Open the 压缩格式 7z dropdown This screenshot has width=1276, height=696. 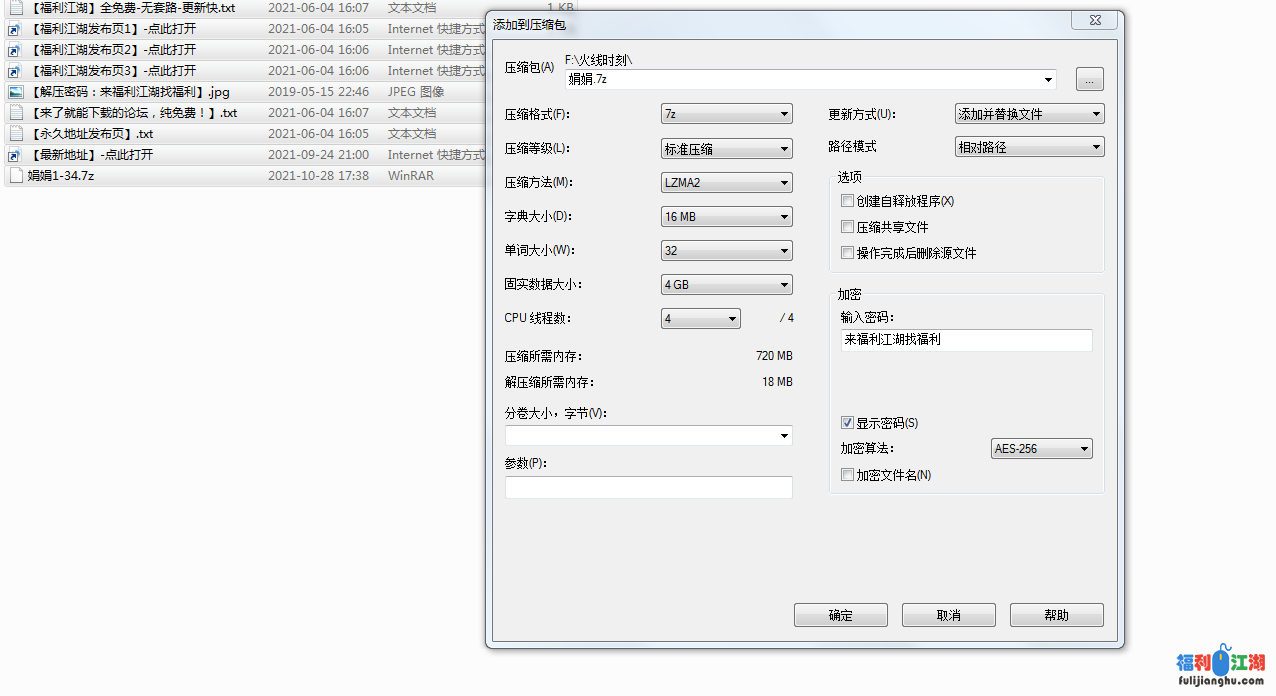click(x=726, y=115)
